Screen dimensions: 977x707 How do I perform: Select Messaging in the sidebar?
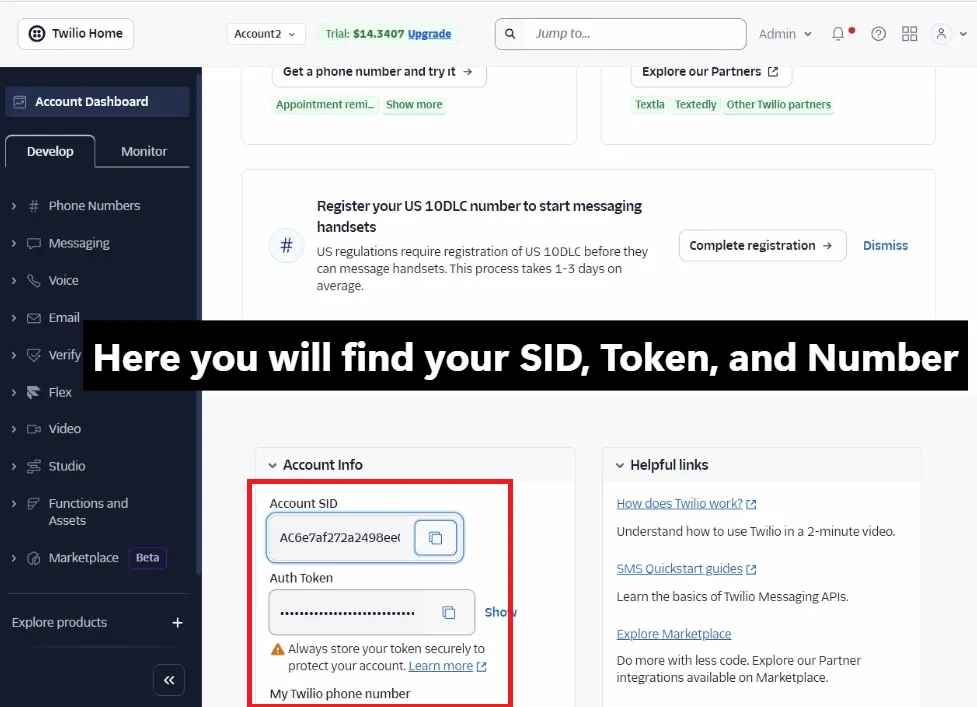pyautogui.click(x=78, y=243)
